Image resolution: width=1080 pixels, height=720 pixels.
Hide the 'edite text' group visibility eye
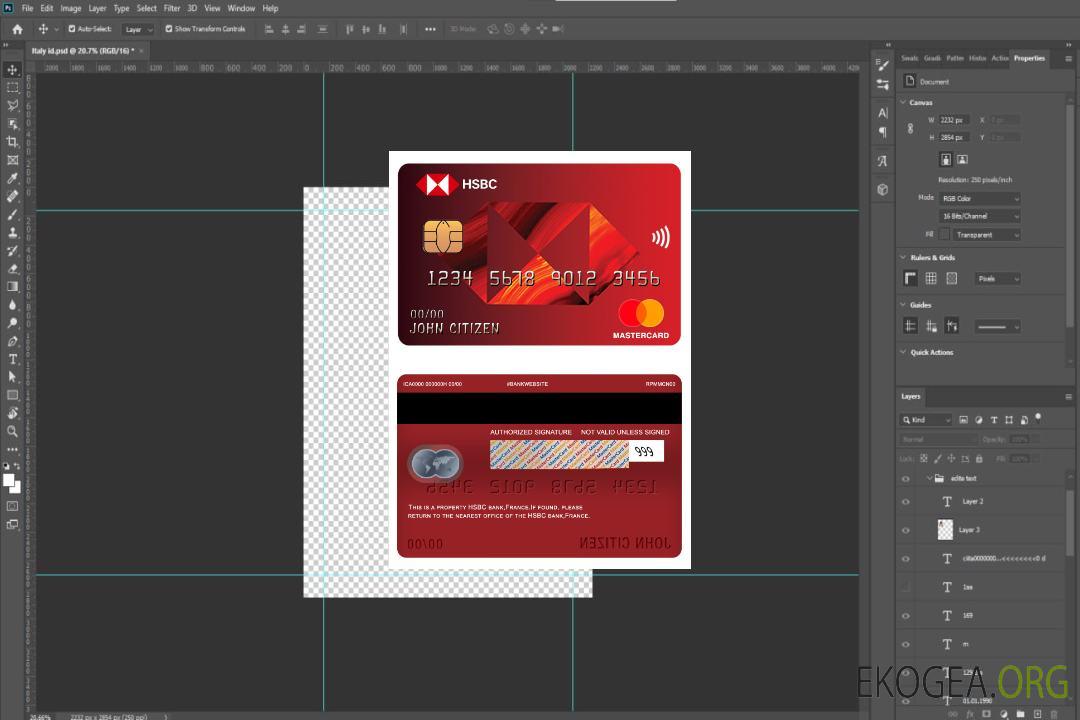(906, 479)
